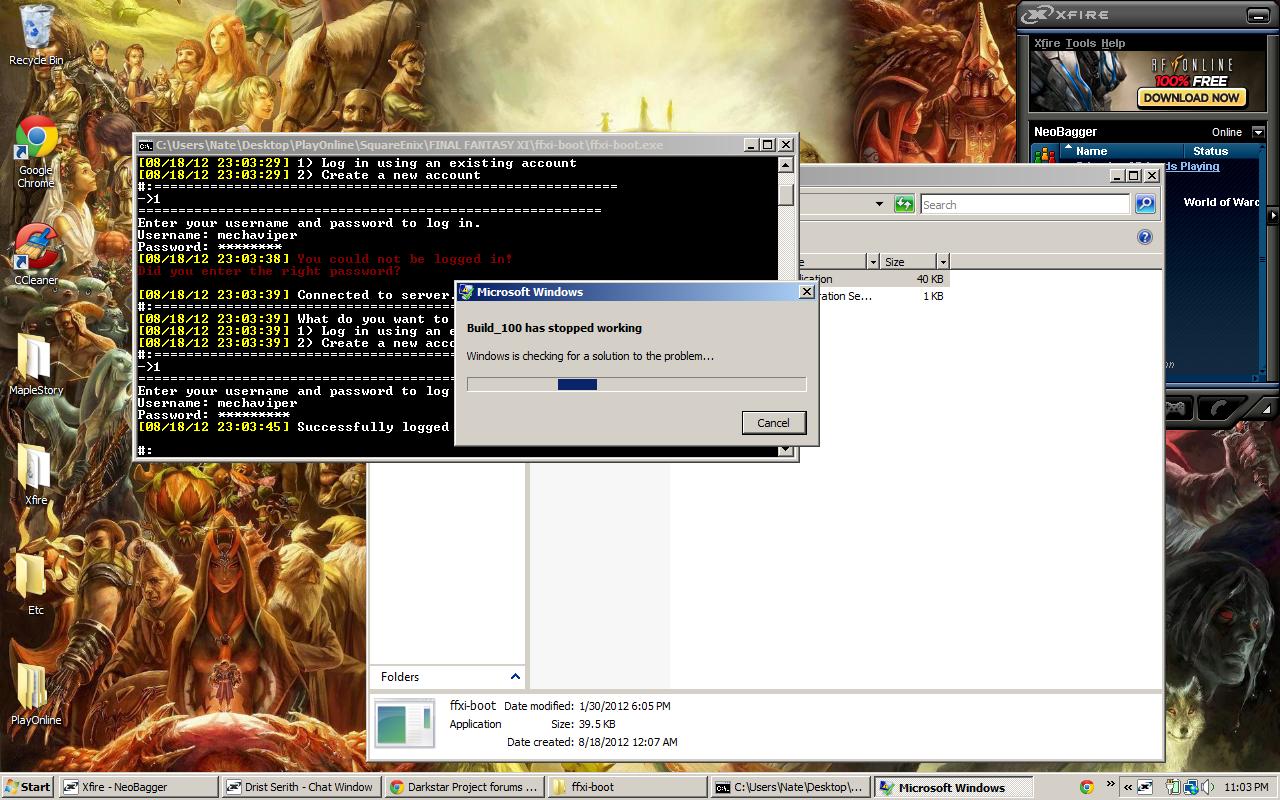Click the Explorer search magnifier icon
The height and width of the screenshot is (800, 1280).
point(1145,204)
